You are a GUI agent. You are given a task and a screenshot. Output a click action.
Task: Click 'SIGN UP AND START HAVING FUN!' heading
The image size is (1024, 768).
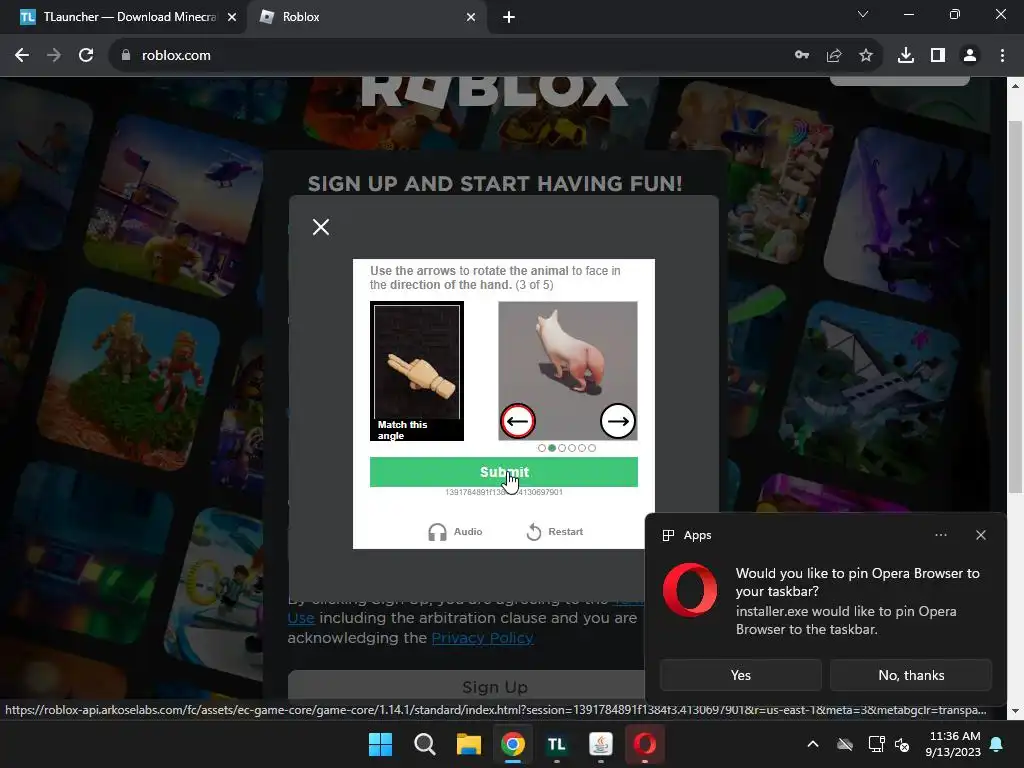(495, 184)
